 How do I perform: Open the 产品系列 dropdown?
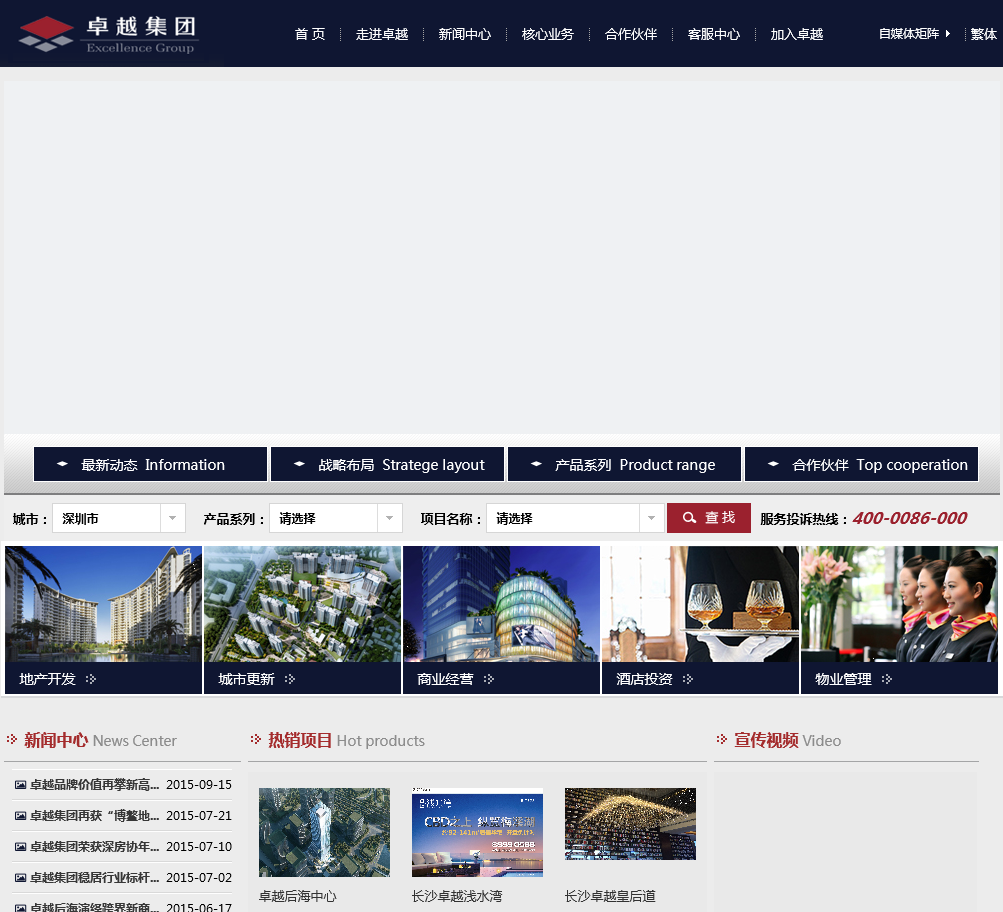336,518
